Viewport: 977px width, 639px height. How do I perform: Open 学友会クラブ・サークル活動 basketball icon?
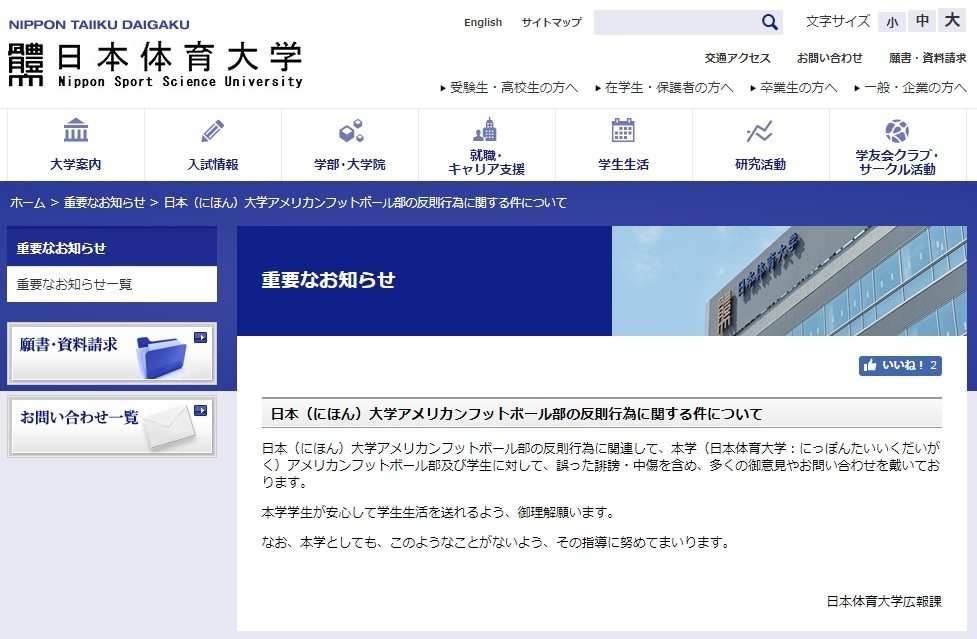coord(895,129)
